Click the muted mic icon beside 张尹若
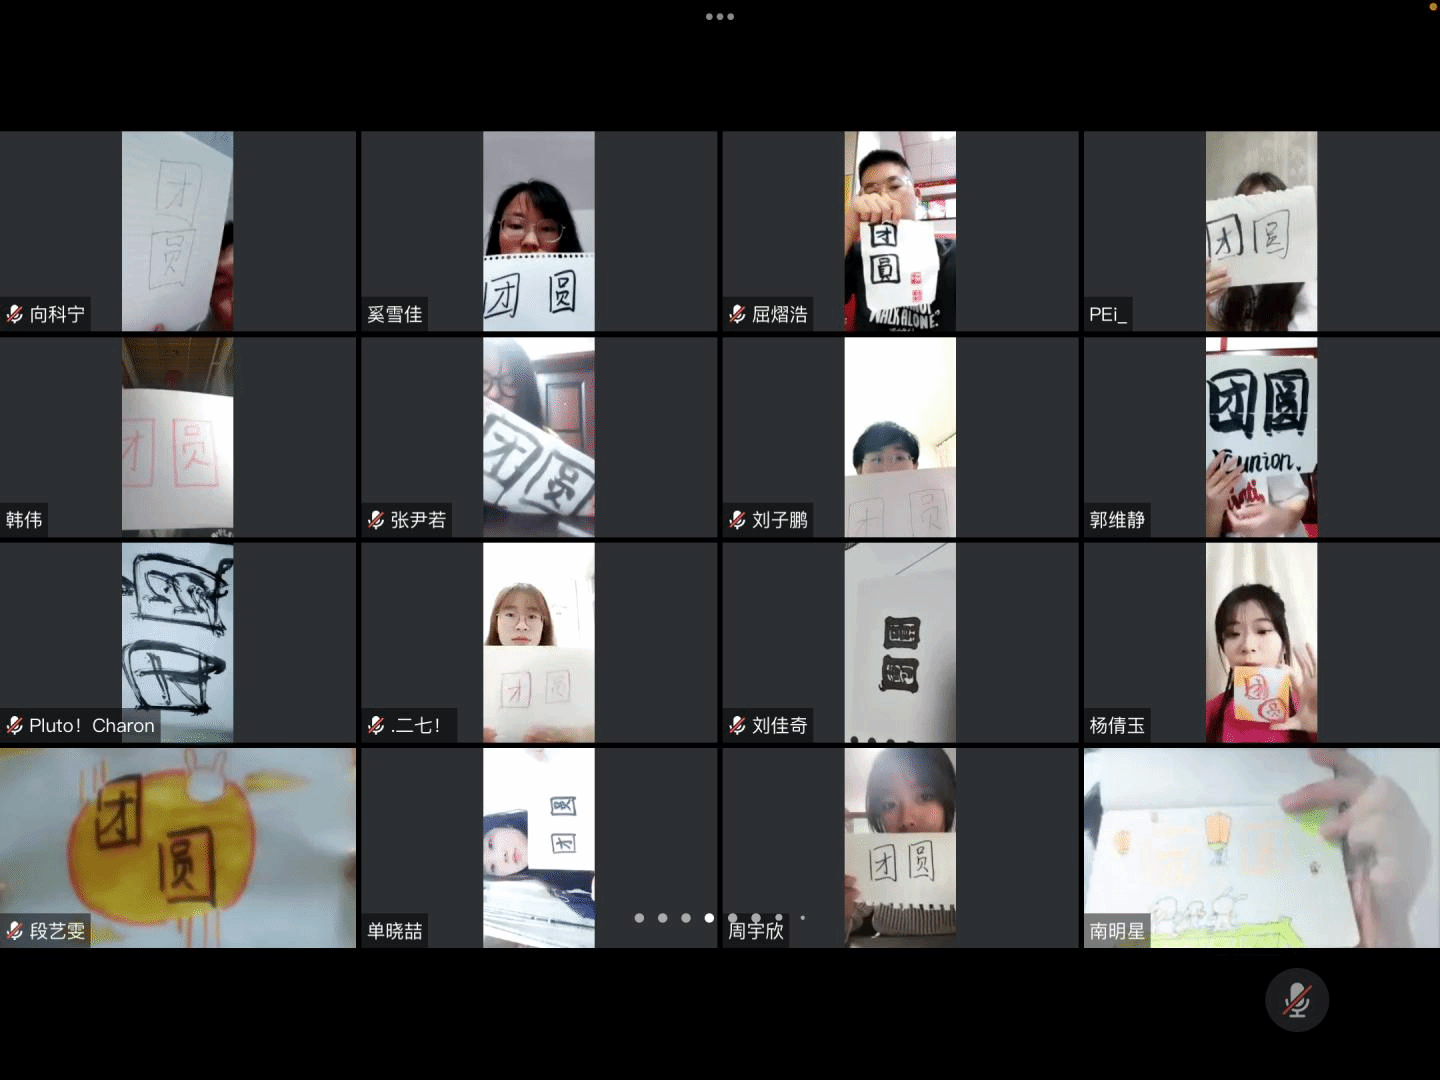This screenshot has width=1440, height=1080. [376, 520]
